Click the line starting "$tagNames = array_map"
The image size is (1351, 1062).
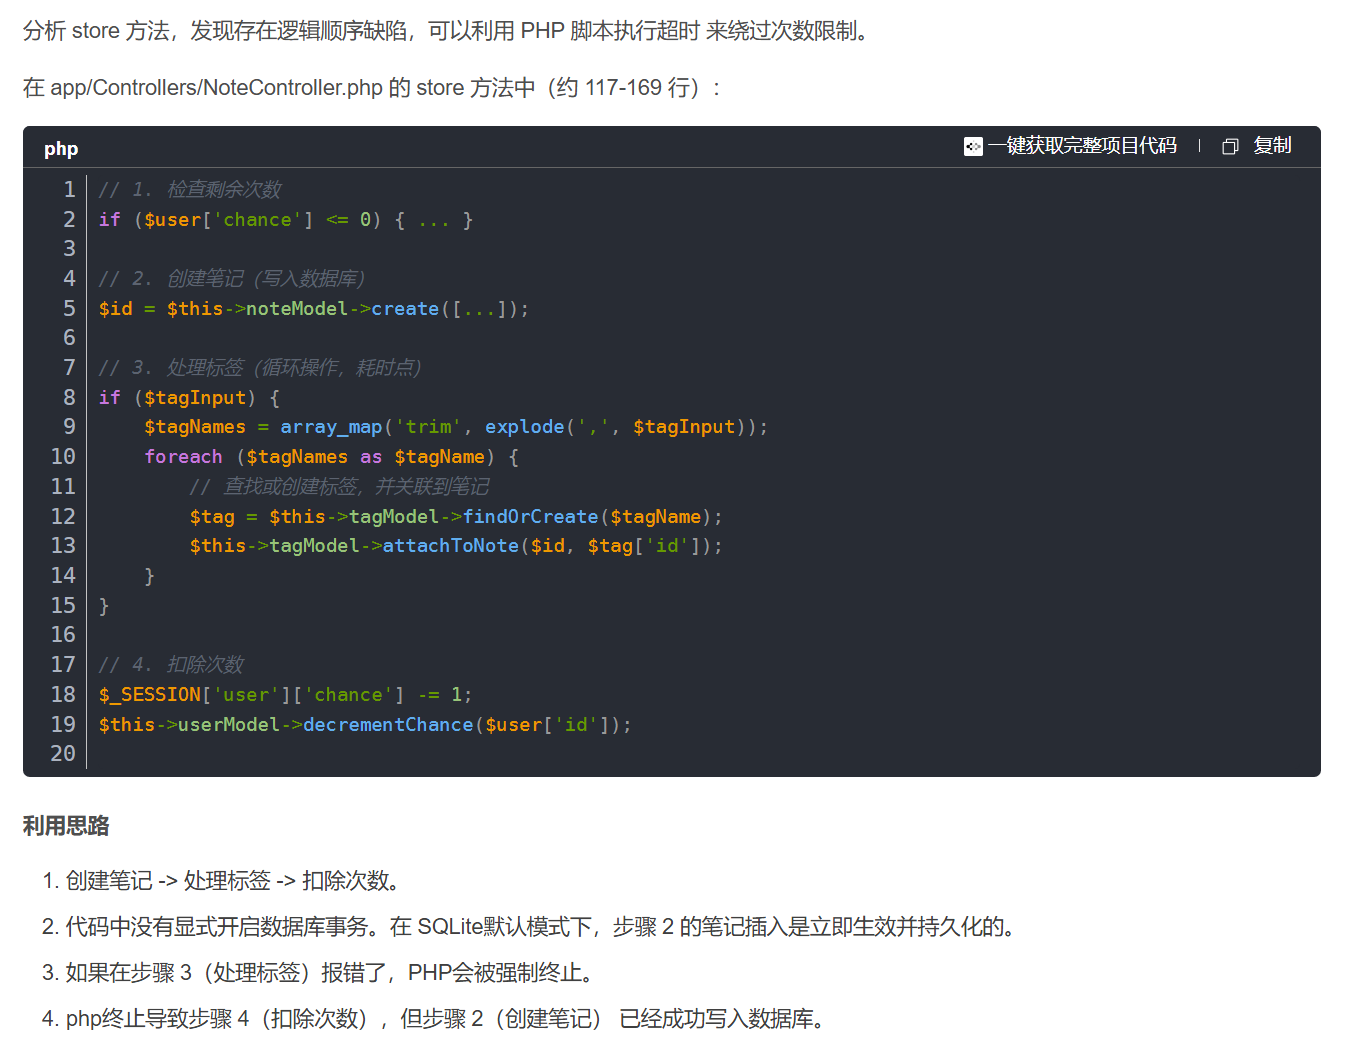tap(456, 427)
